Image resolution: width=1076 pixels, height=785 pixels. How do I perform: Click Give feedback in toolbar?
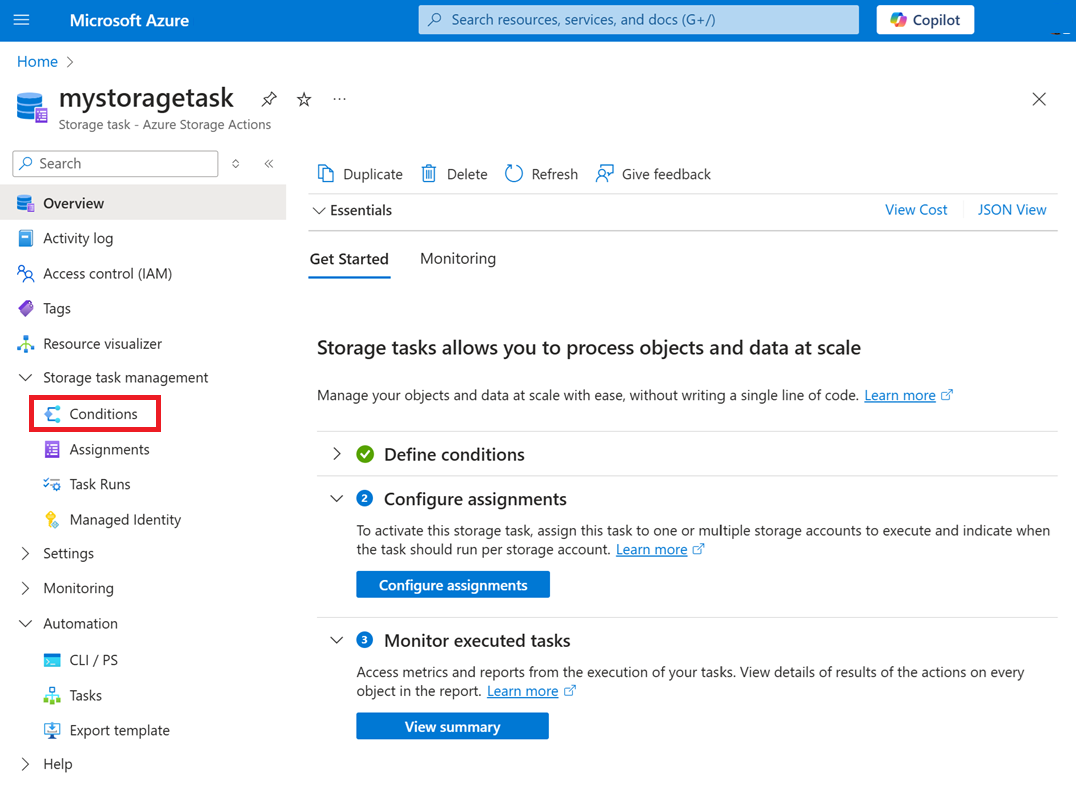tap(653, 174)
